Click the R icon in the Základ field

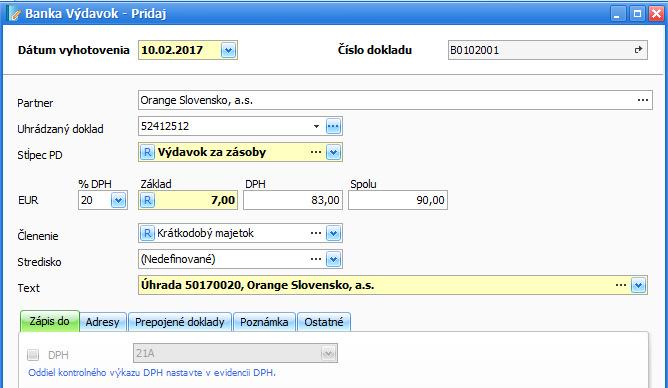147,200
